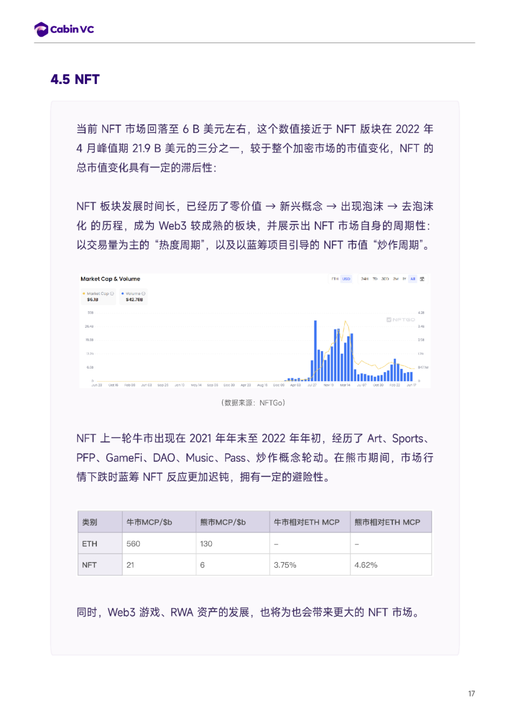The height and width of the screenshot is (720, 510).
Task: Open the chart settings icon beside the All range
Action: point(422,279)
